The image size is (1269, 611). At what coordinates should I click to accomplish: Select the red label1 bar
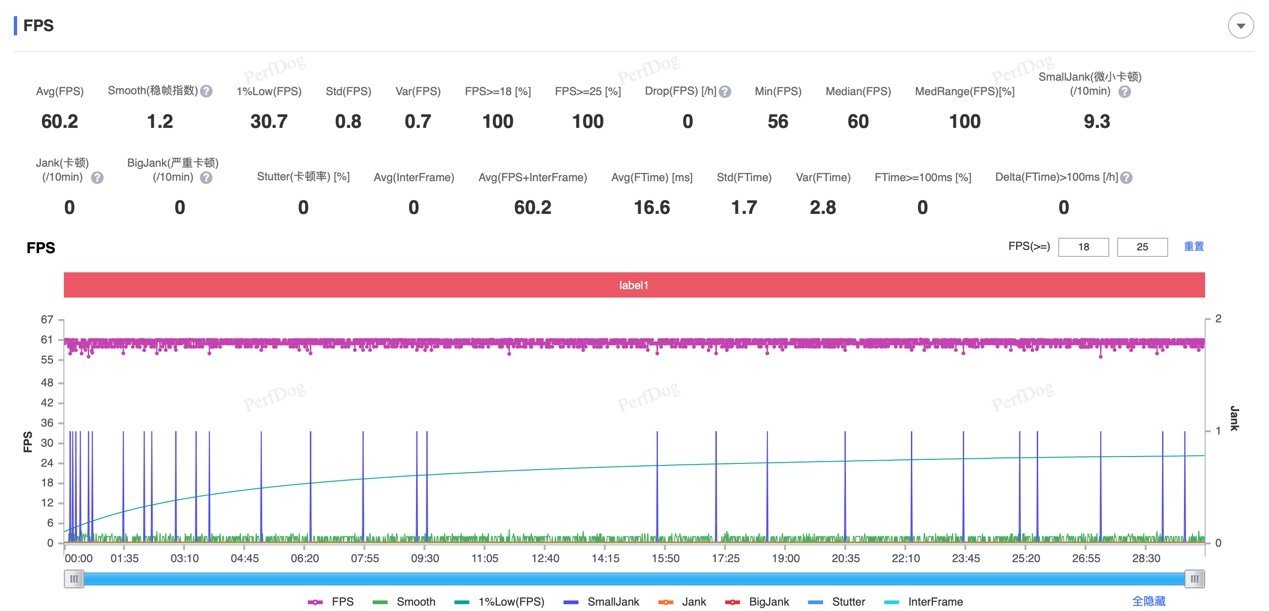pos(634,285)
